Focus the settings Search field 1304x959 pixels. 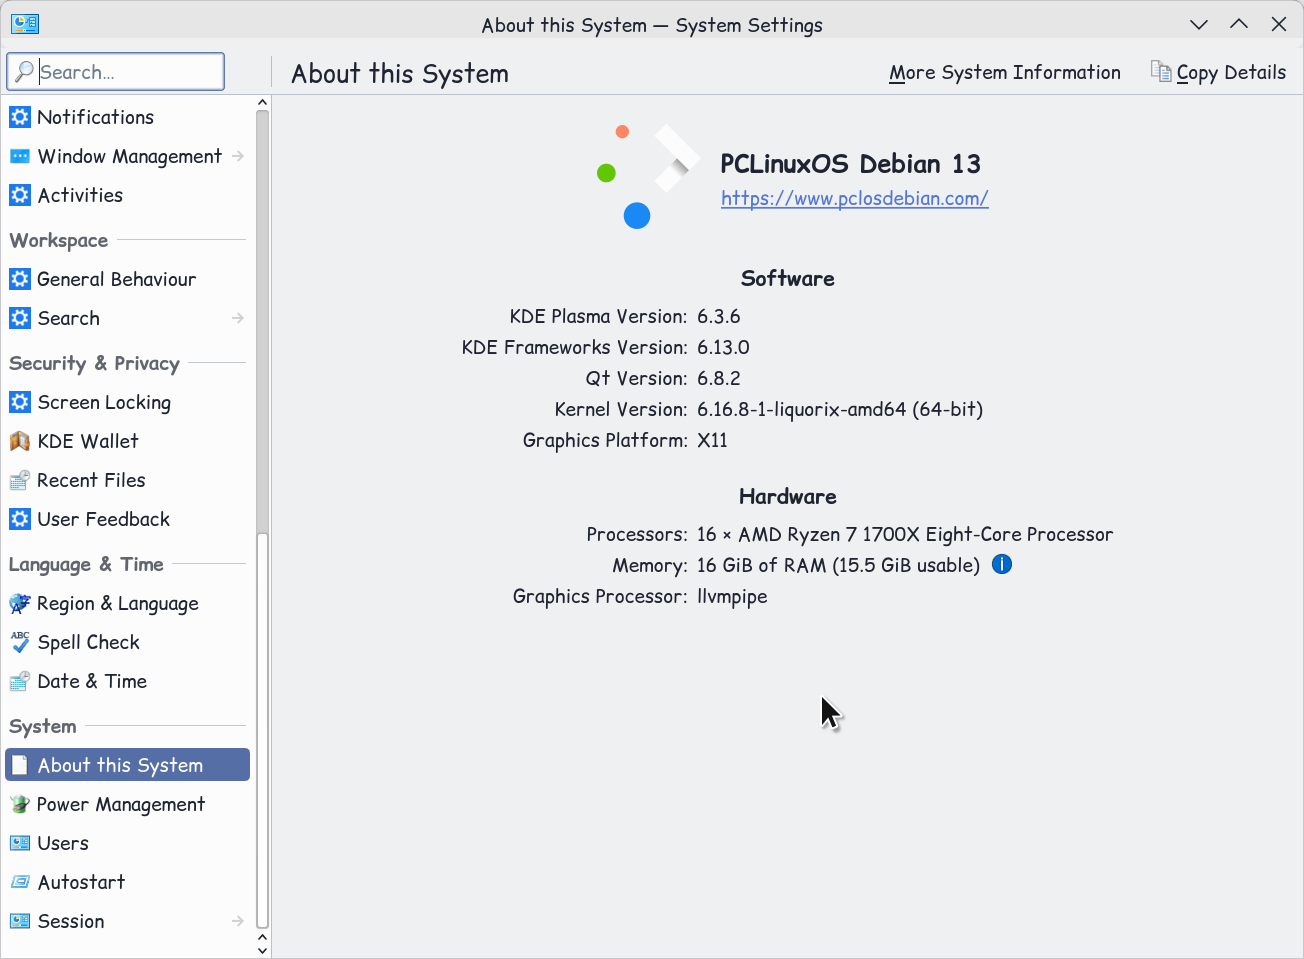128,72
